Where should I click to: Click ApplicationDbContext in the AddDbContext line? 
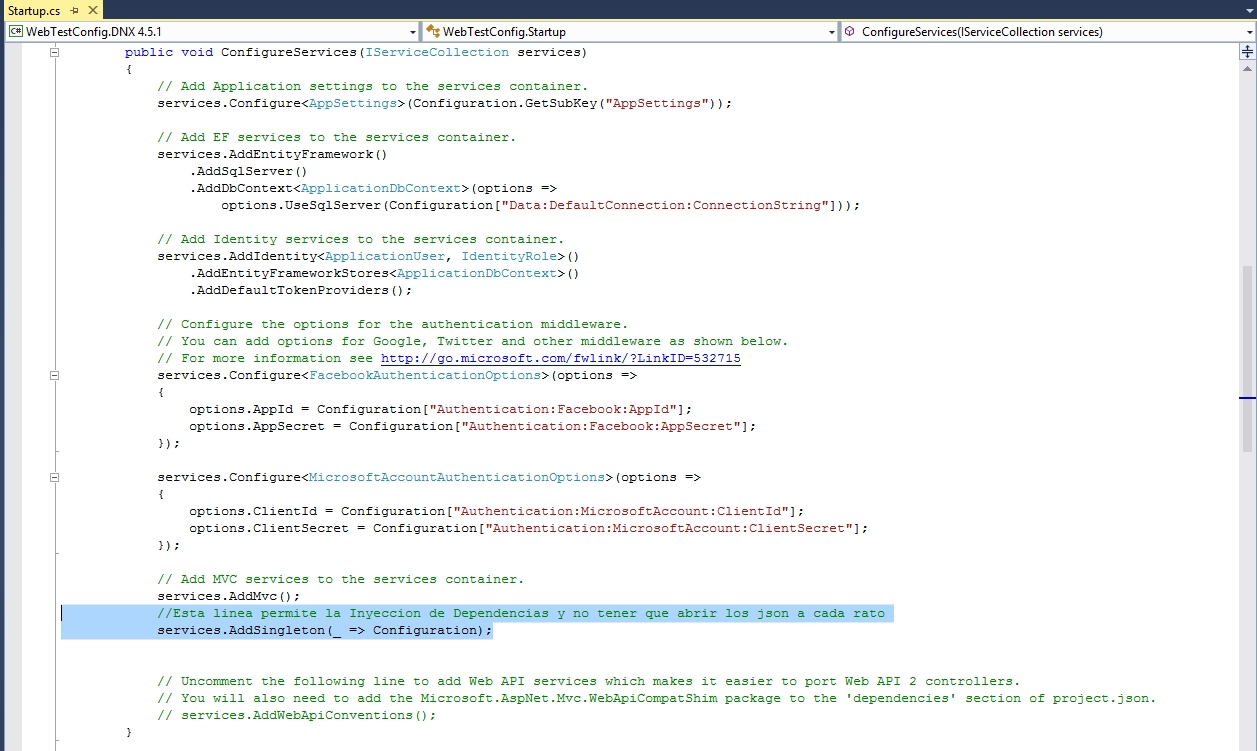pyautogui.click(x=381, y=188)
